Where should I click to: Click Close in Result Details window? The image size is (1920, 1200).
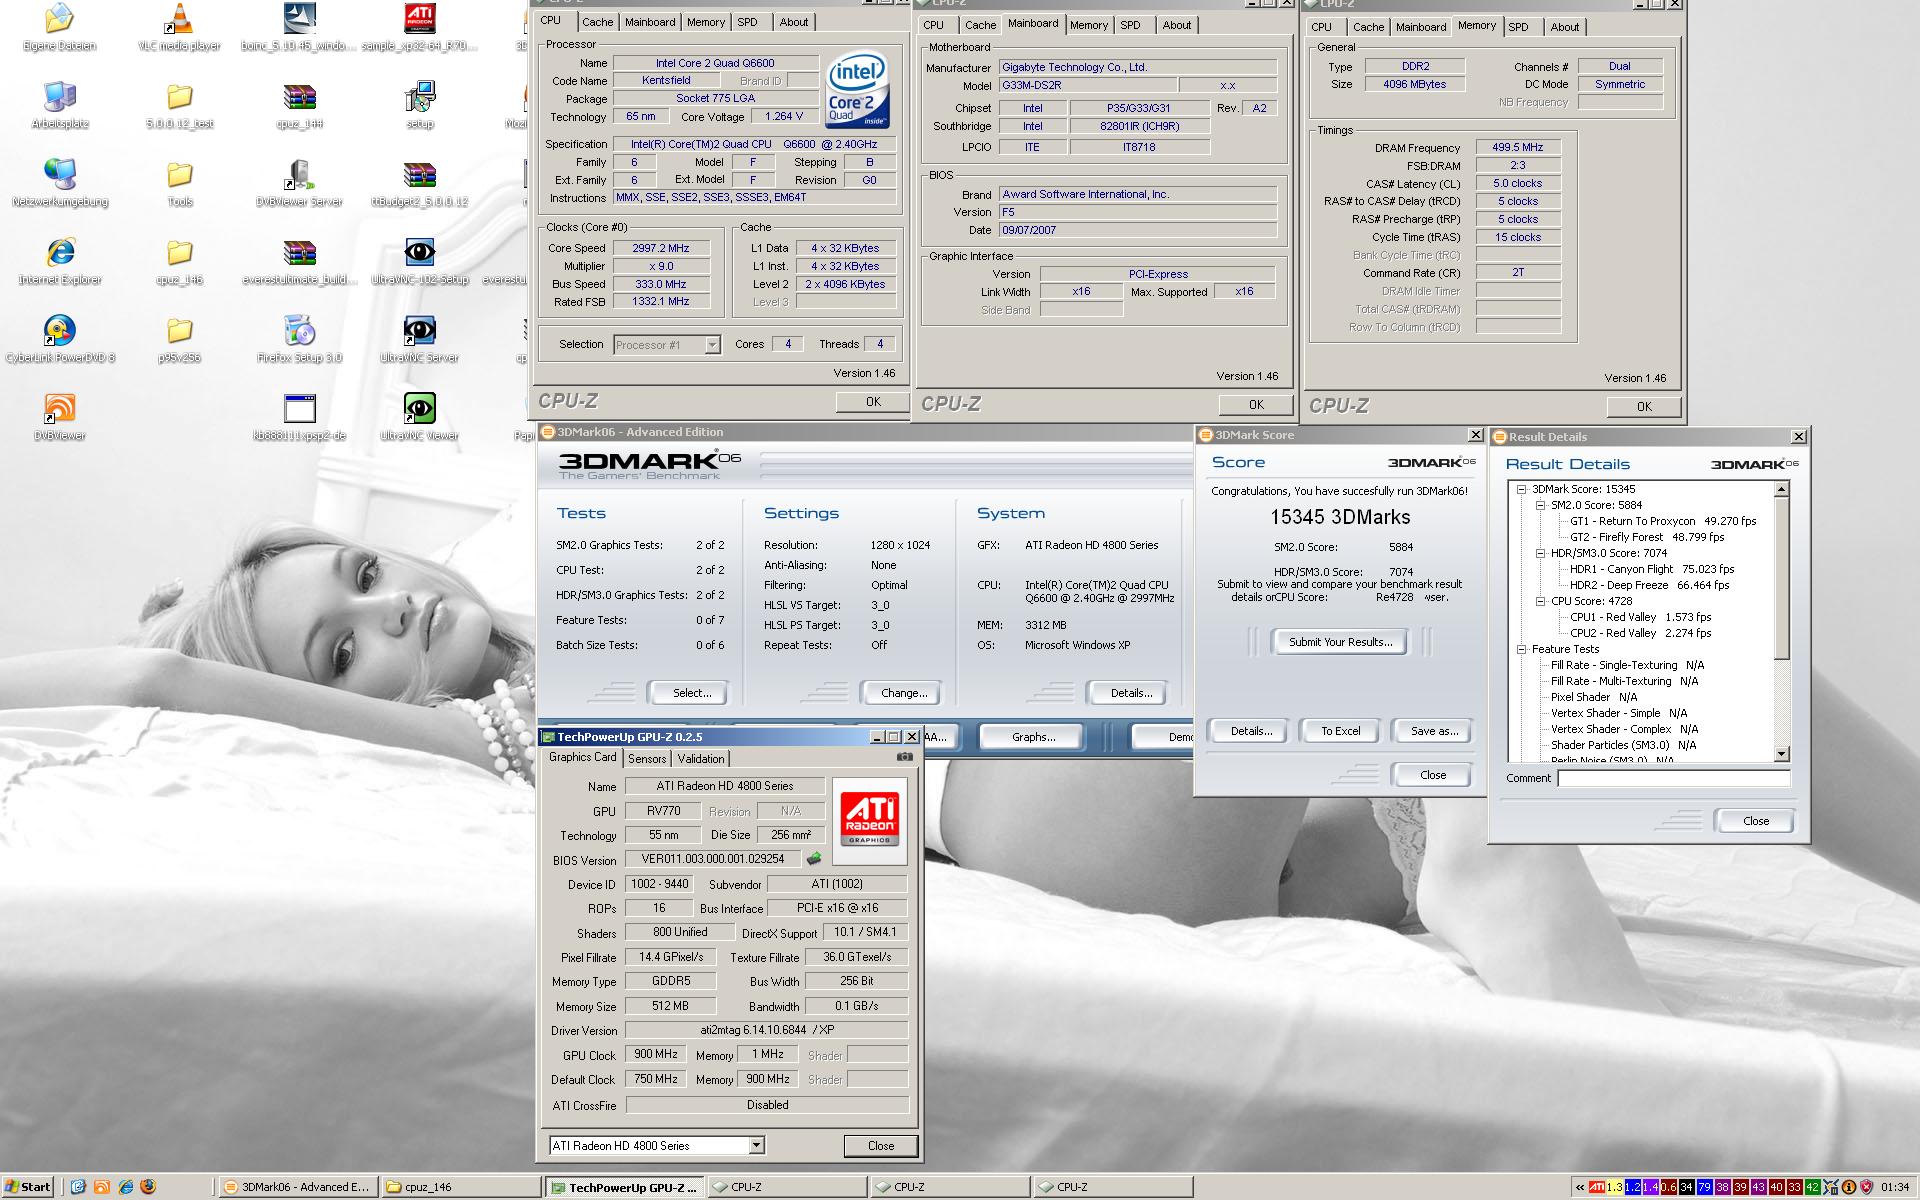(x=1756, y=821)
